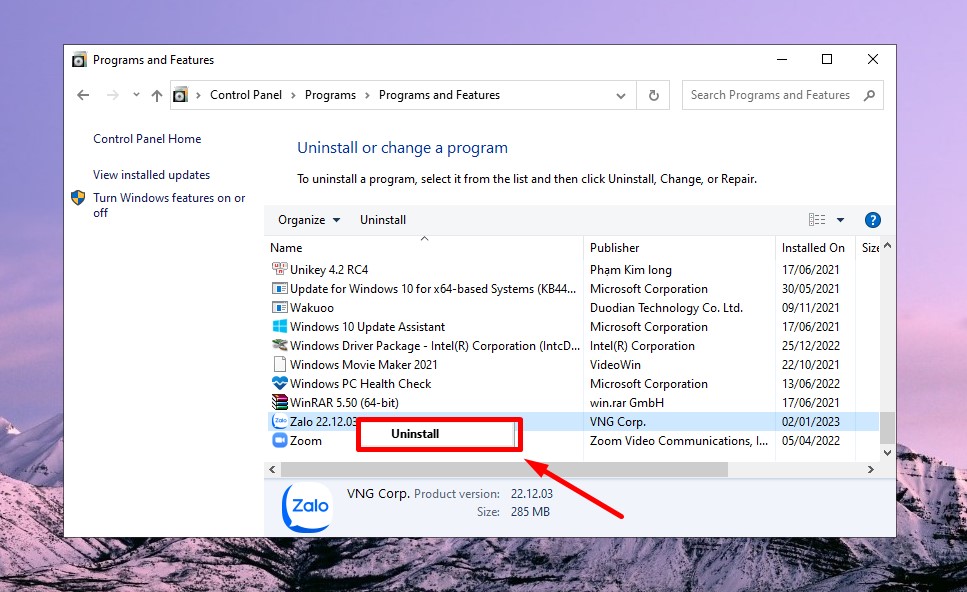Click the Control Panel icon in address bar

click(x=180, y=95)
